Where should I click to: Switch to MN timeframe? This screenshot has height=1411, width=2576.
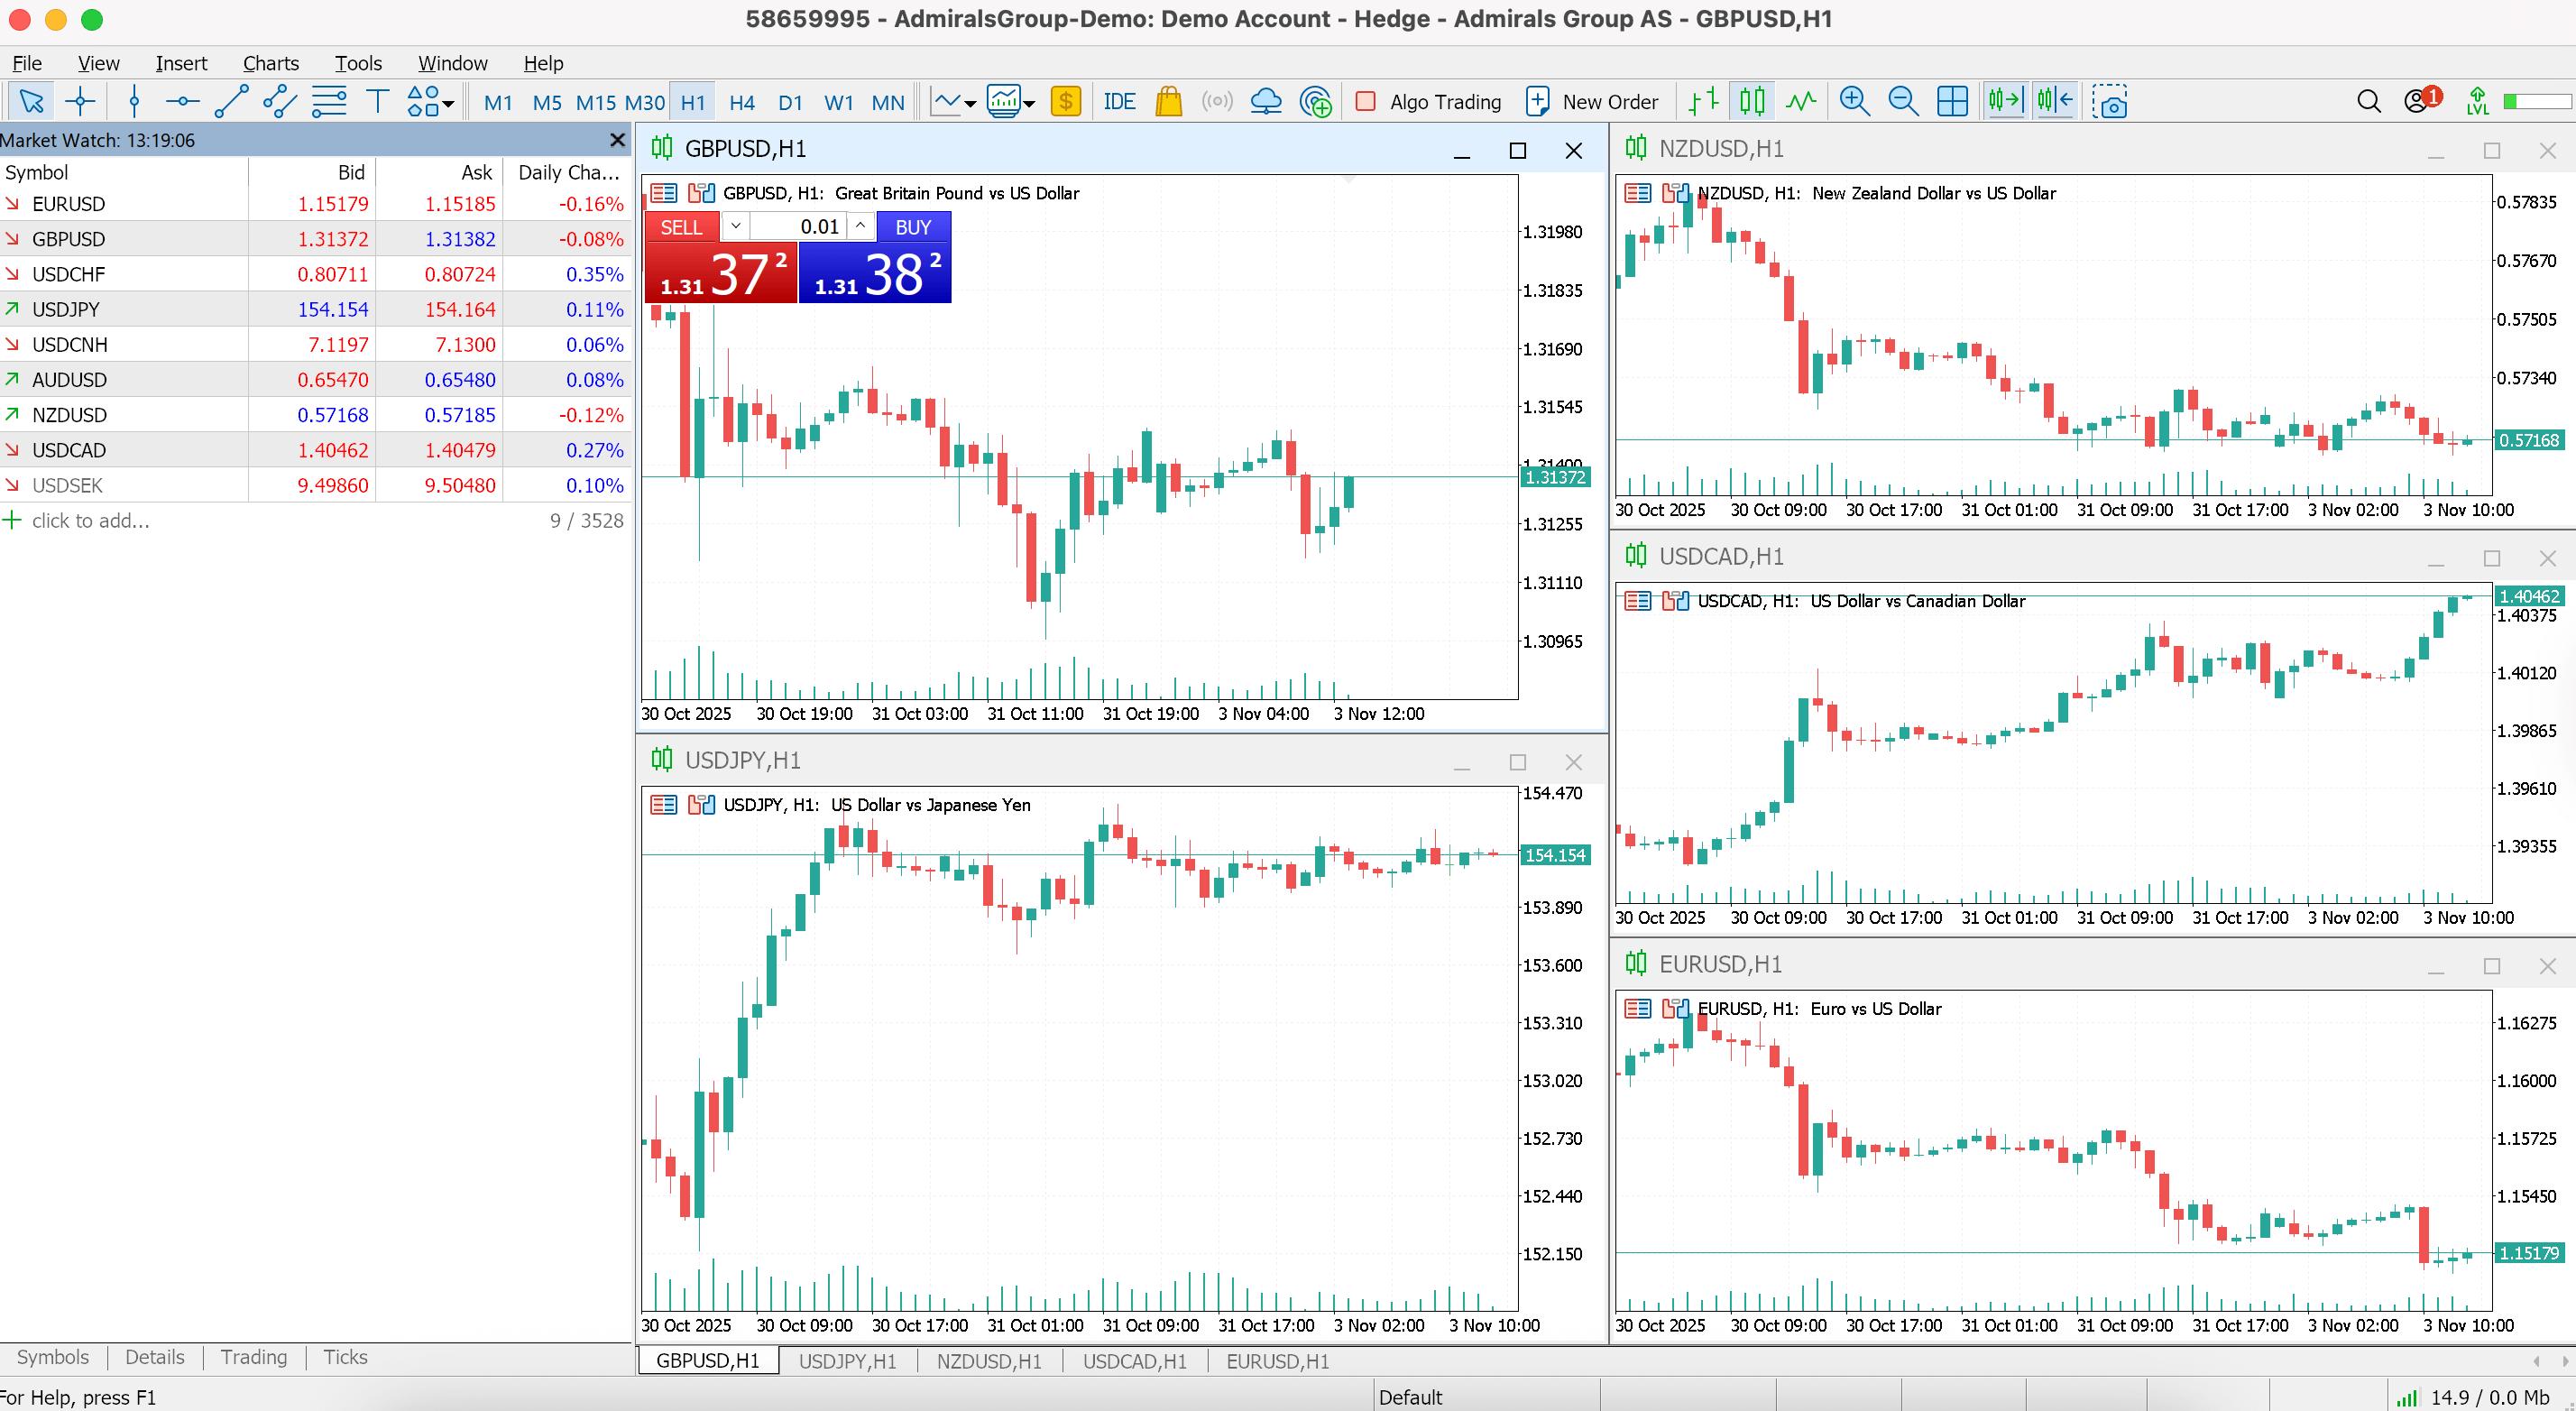[888, 102]
